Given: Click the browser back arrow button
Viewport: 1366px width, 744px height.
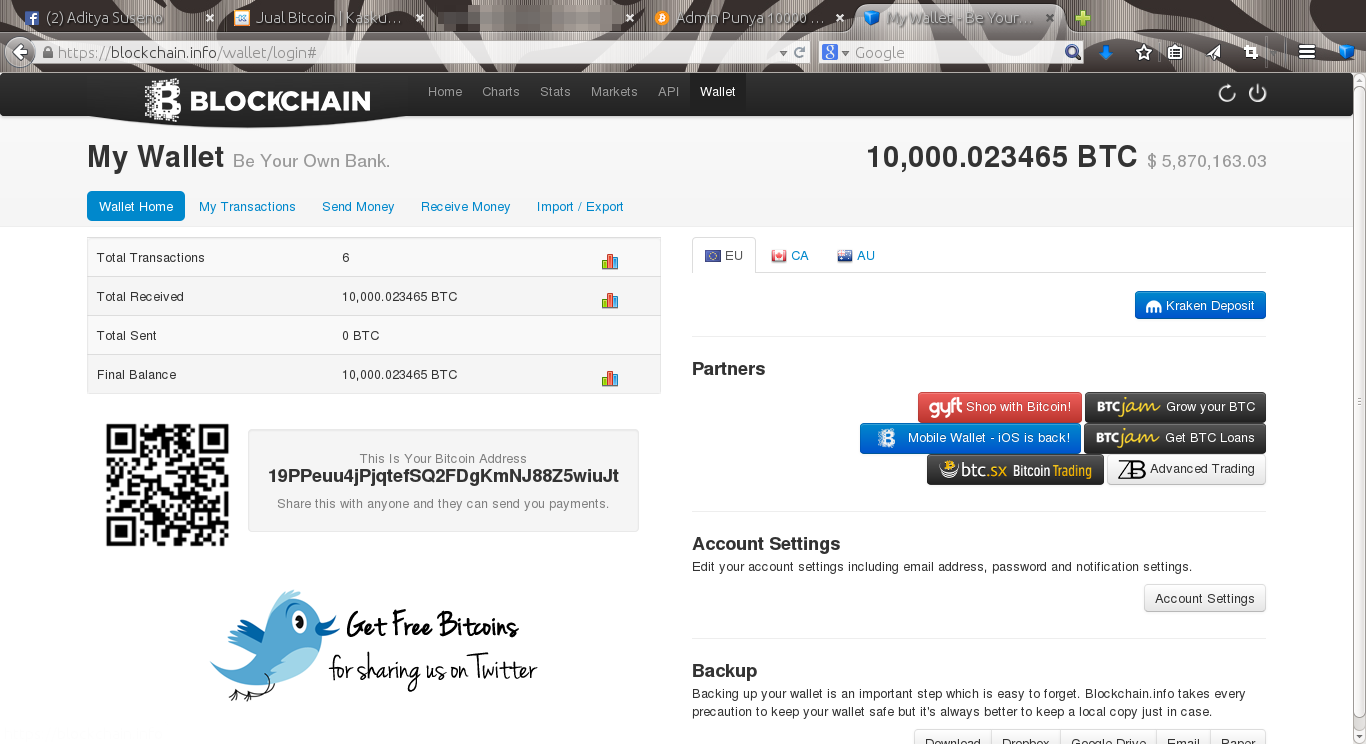Looking at the screenshot, I should (x=20, y=52).
